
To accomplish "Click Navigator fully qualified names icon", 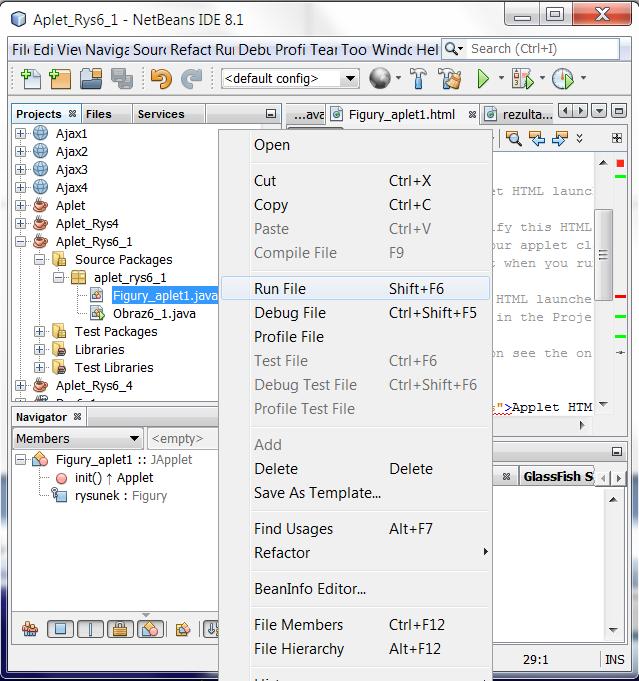I will (x=183, y=628).
